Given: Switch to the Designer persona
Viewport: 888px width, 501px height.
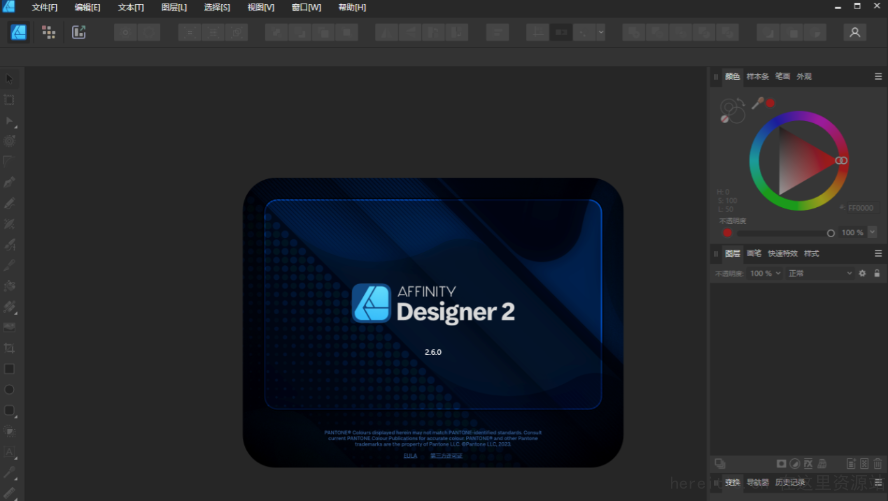Looking at the screenshot, I should (x=19, y=32).
